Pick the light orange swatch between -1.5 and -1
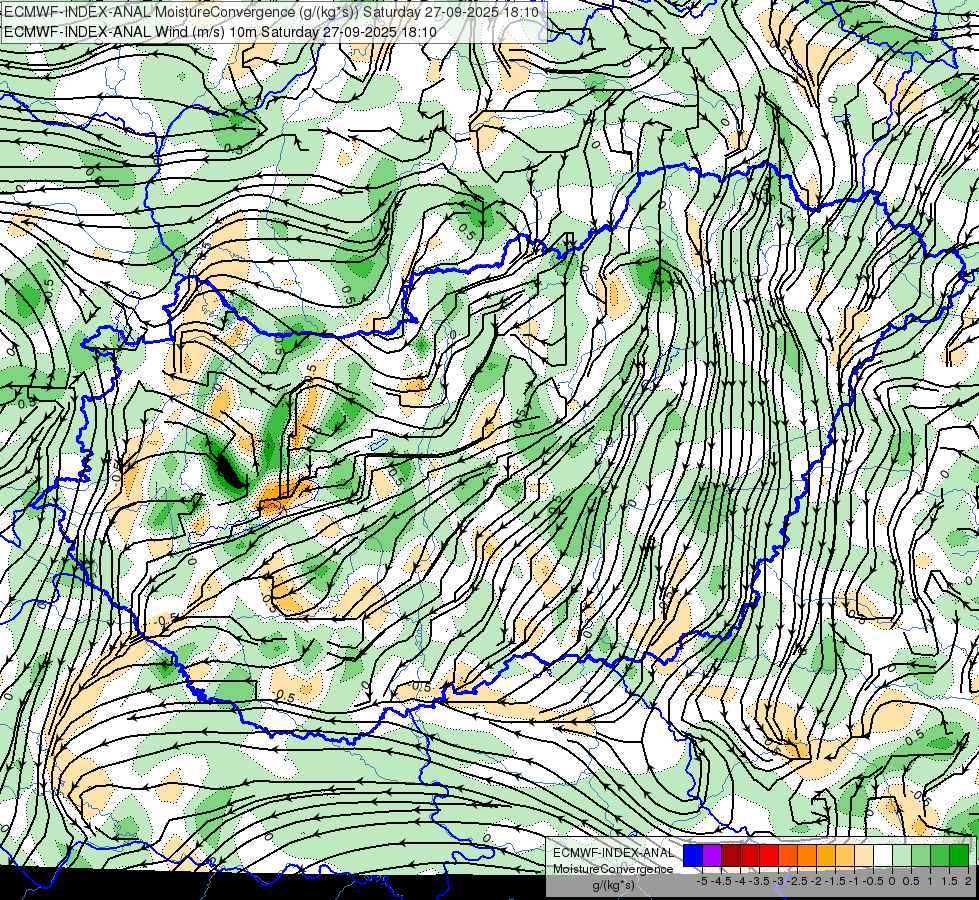Image resolution: width=979 pixels, height=900 pixels. (x=845, y=855)
